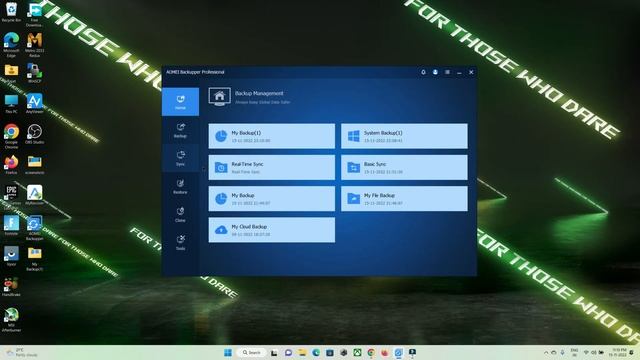Click the small collapse arrow beside the sidebar
The height and width of the screenshot is (360, 640).
203,168
